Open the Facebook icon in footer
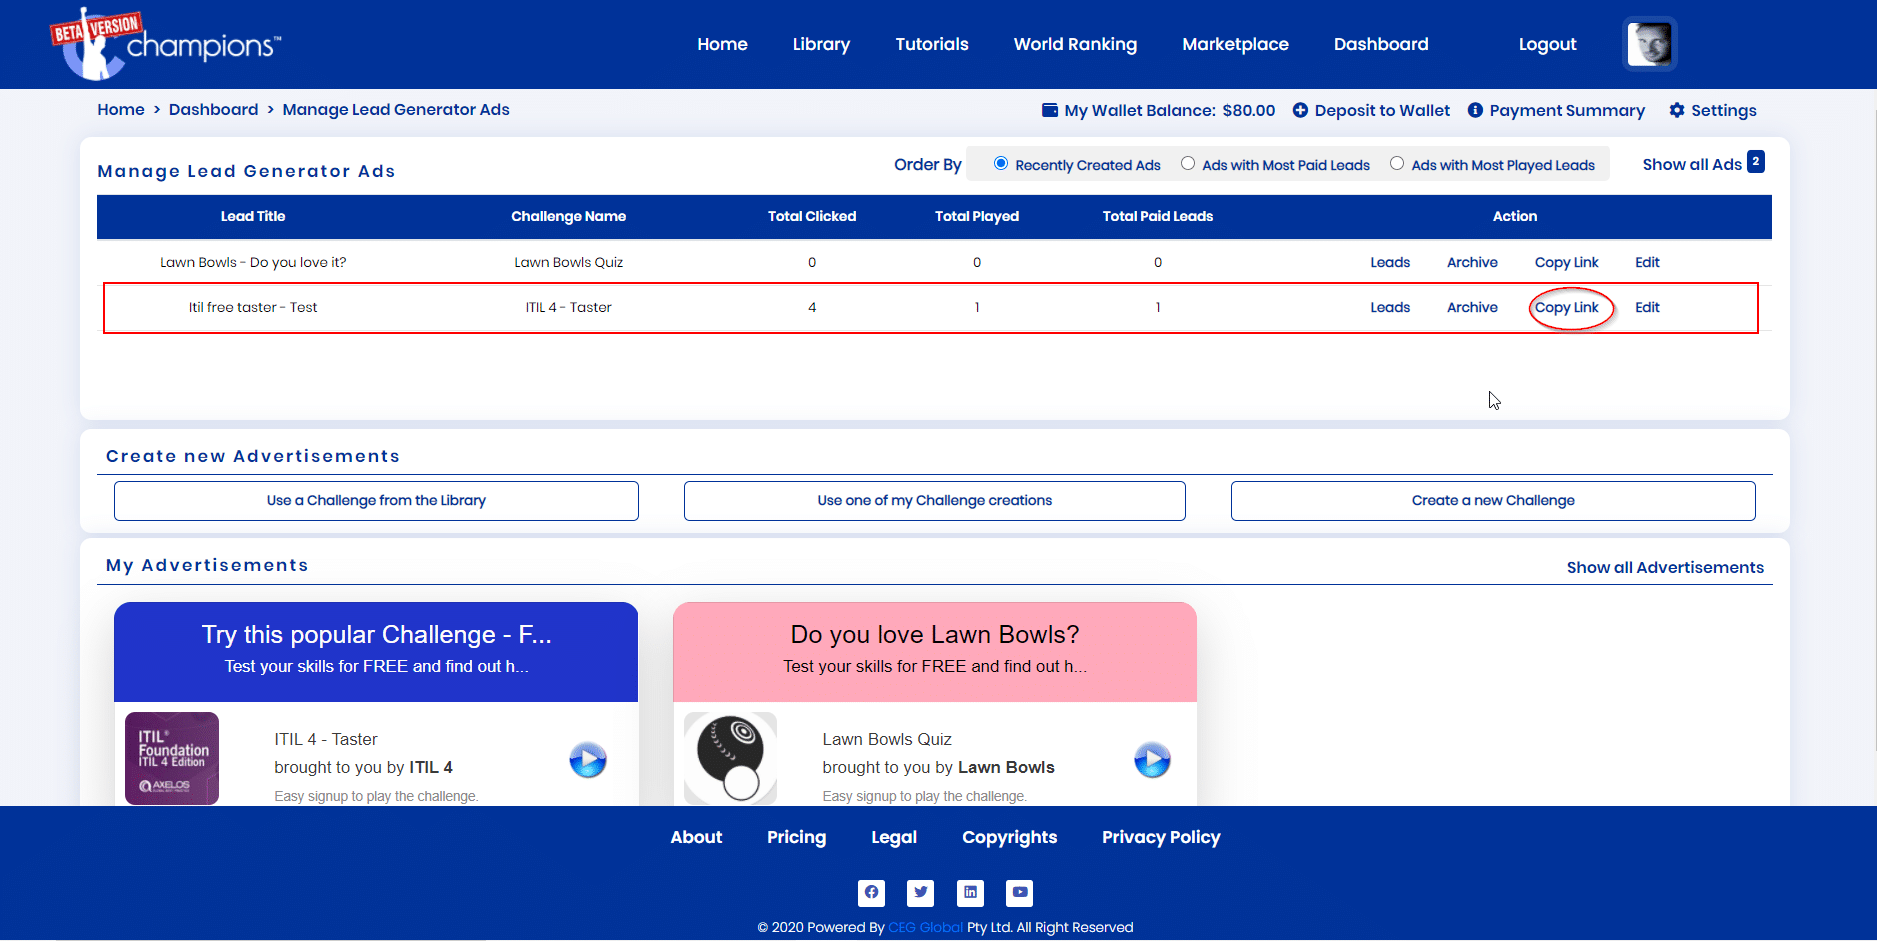Image resolution: width=1877 pixels, height=941 pixels. [x=871, y=892]
